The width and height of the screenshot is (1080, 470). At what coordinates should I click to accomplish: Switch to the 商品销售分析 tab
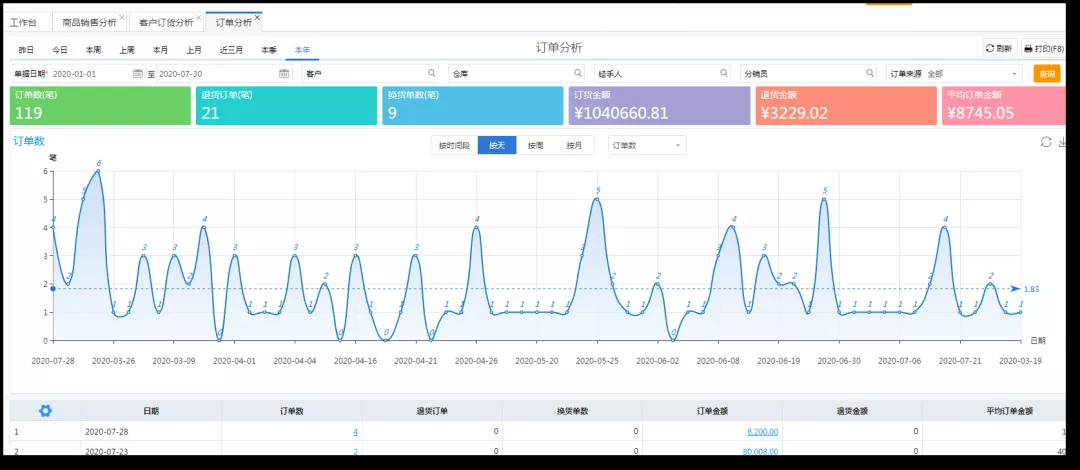click(89, 22)
